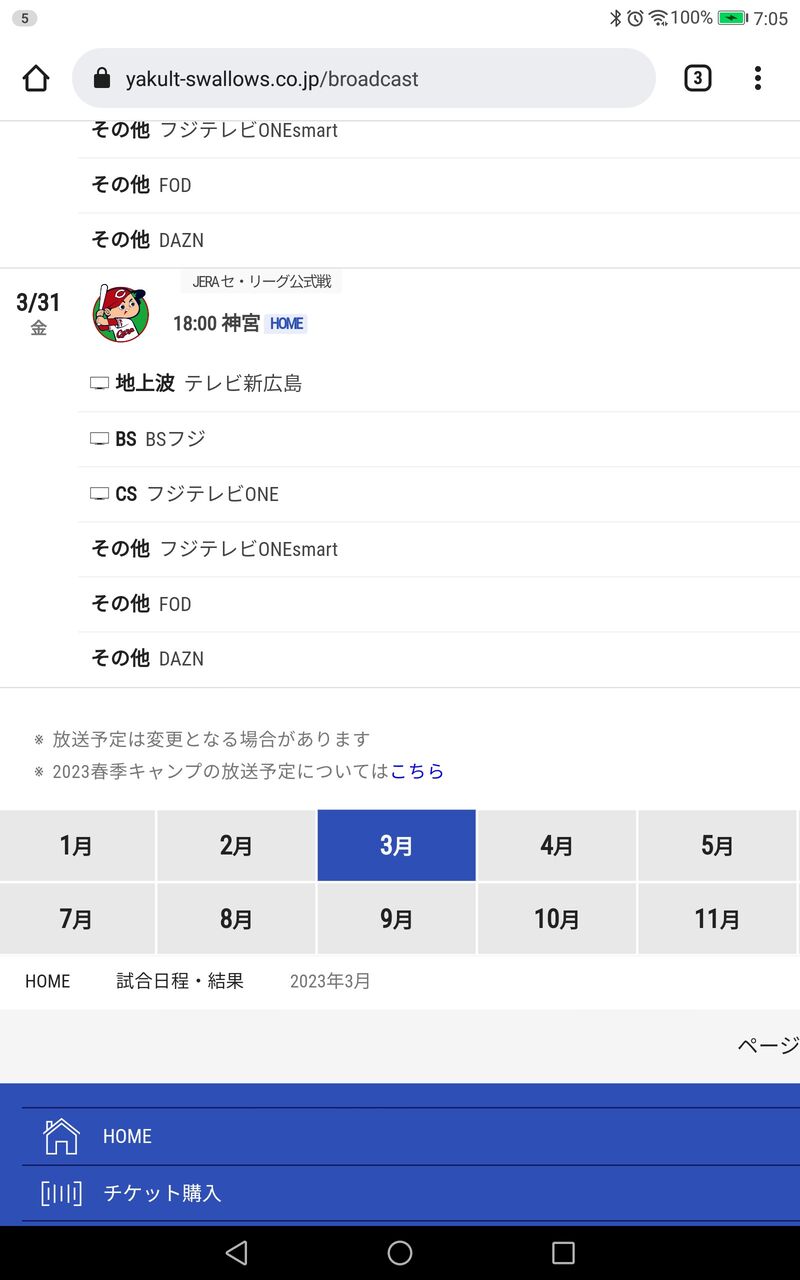Select the 2月 month tab
This screenshot has width=800, height=1280.
(x=236, y=846)
